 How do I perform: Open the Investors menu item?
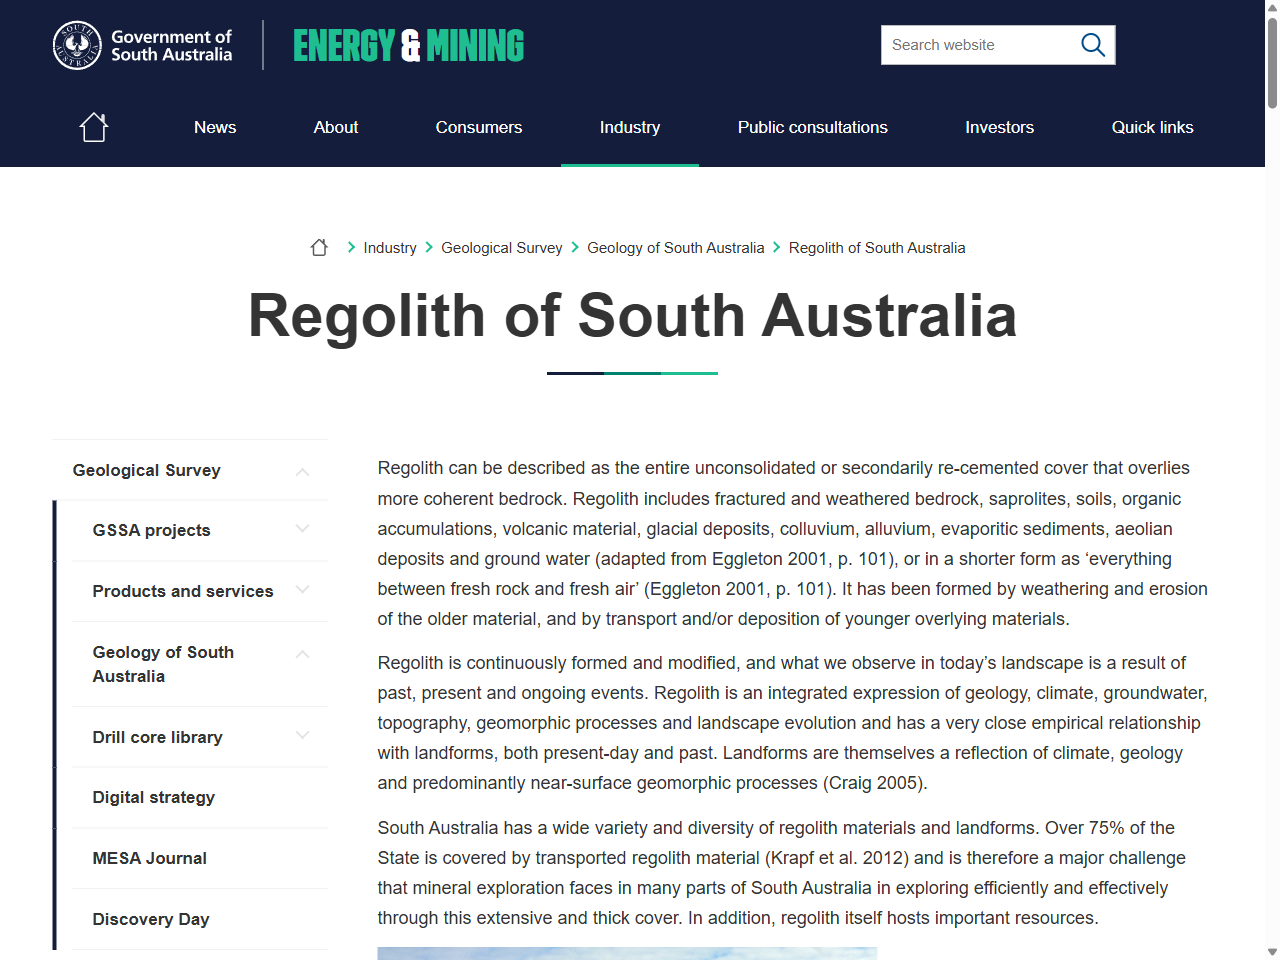[999, 127]
